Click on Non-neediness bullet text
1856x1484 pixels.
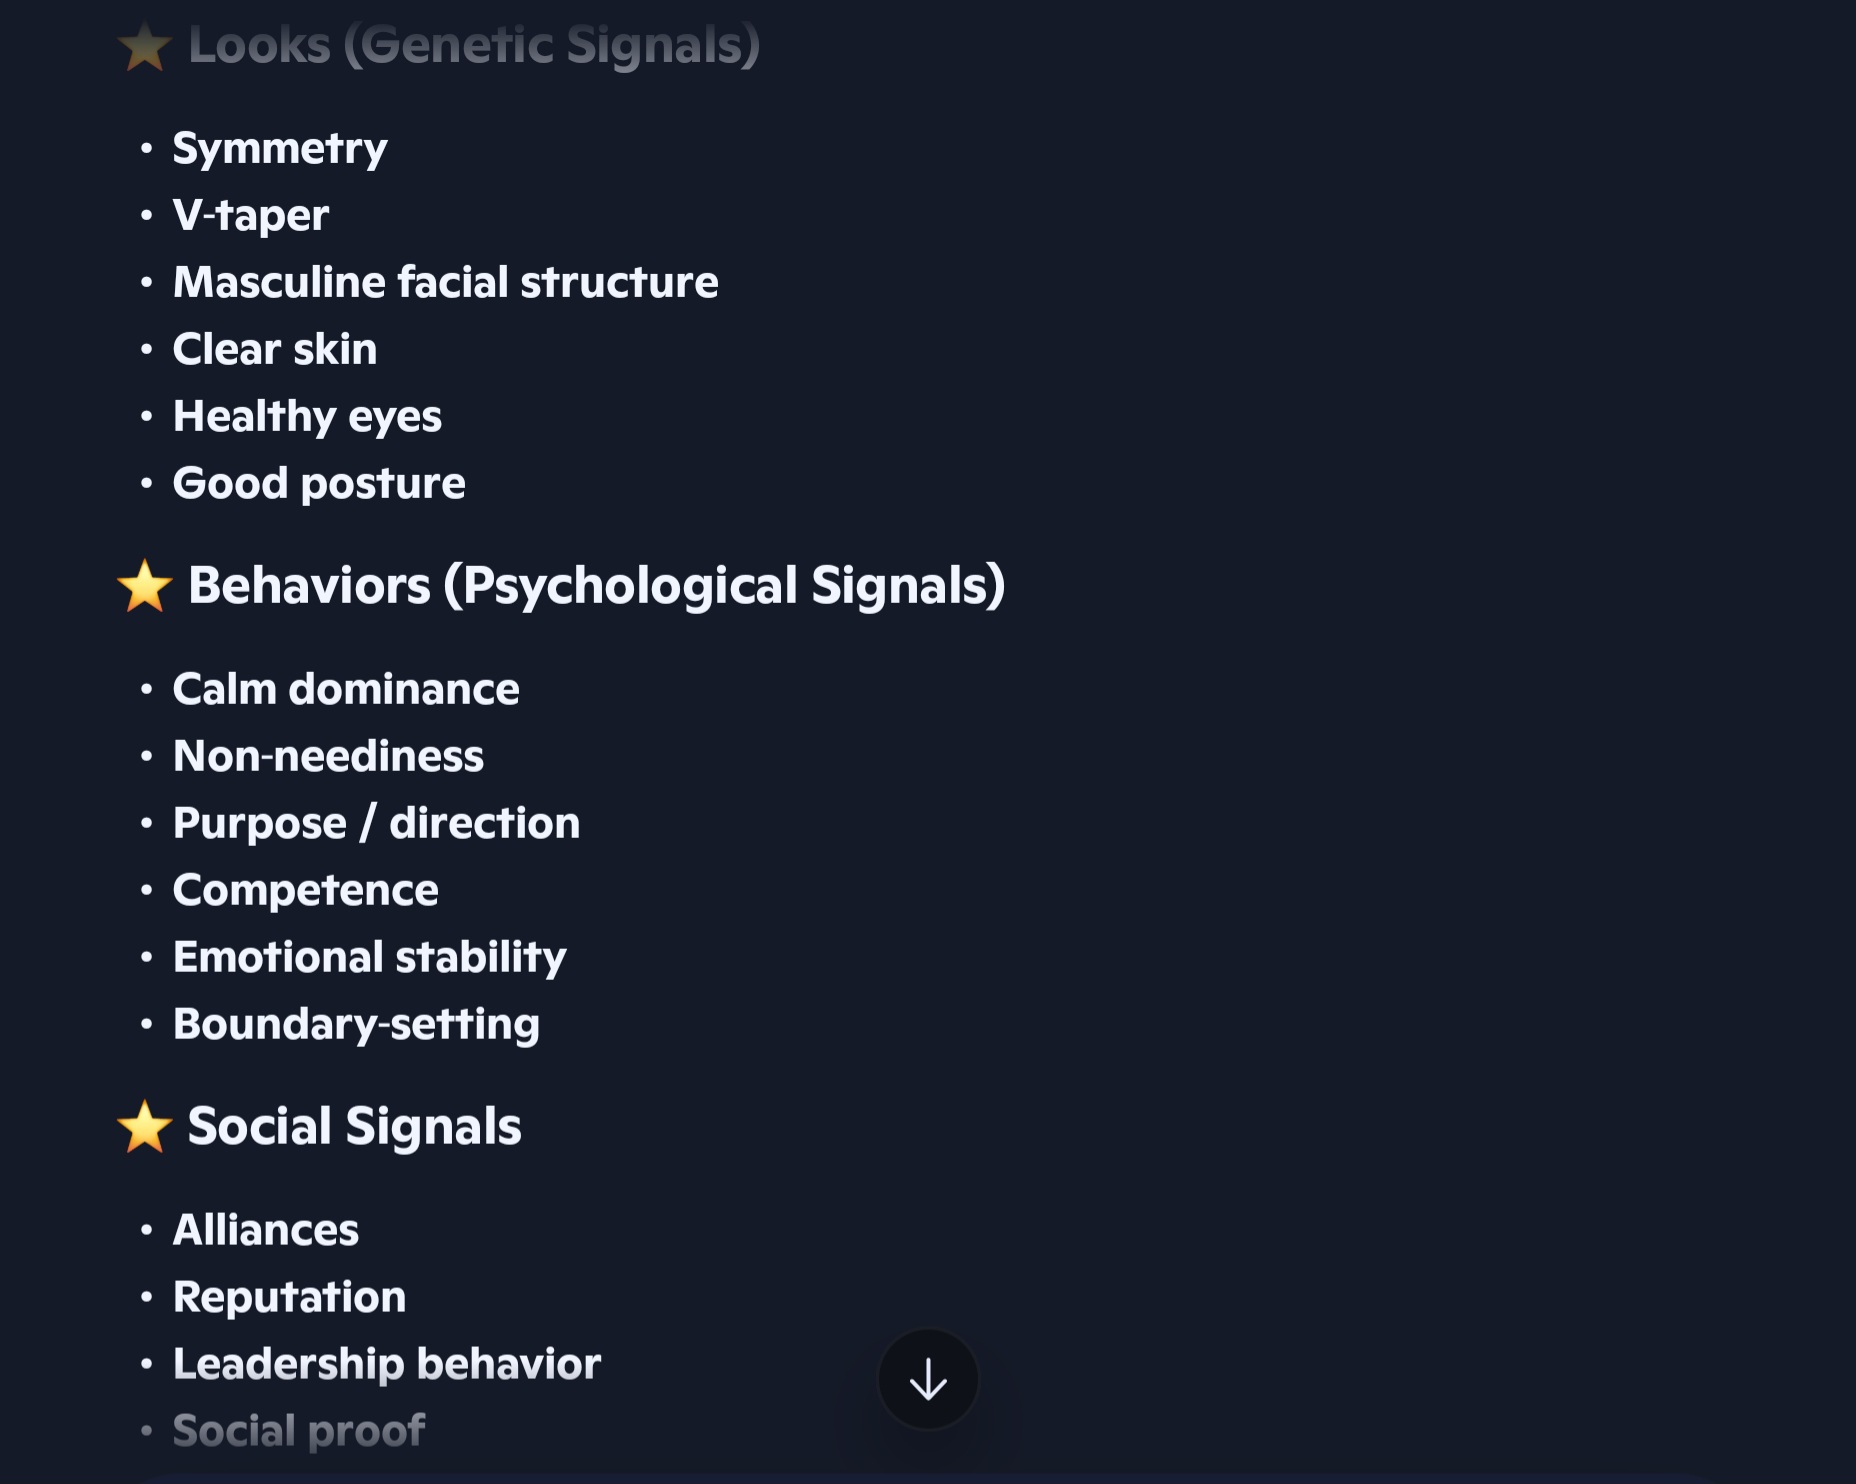coord(328,756)
